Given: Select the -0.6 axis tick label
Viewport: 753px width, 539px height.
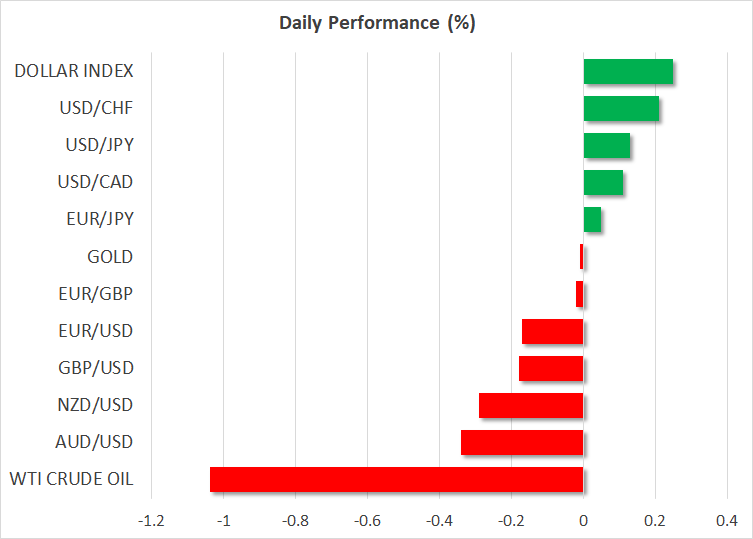Looking at the screenshot, I should [x=365, y=521].
